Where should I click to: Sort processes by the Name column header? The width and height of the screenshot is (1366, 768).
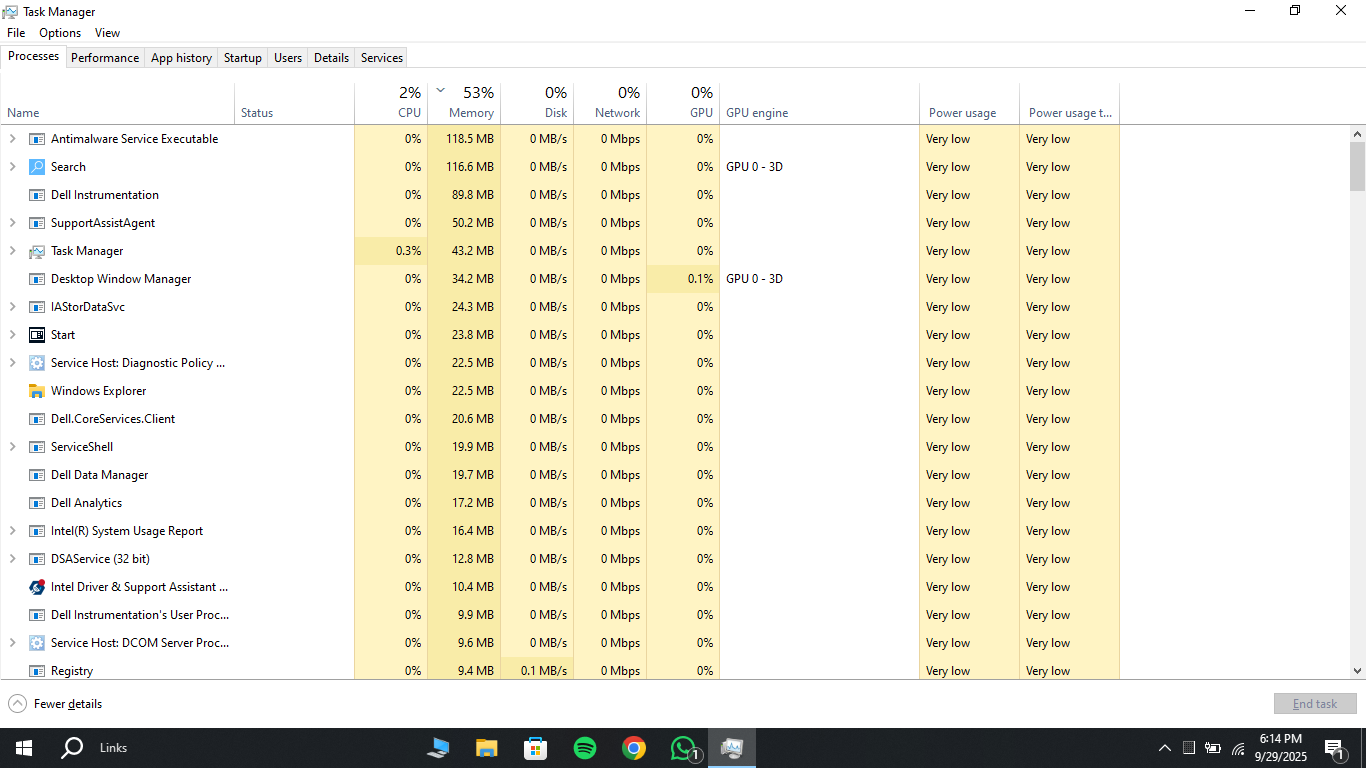[118, 103]
